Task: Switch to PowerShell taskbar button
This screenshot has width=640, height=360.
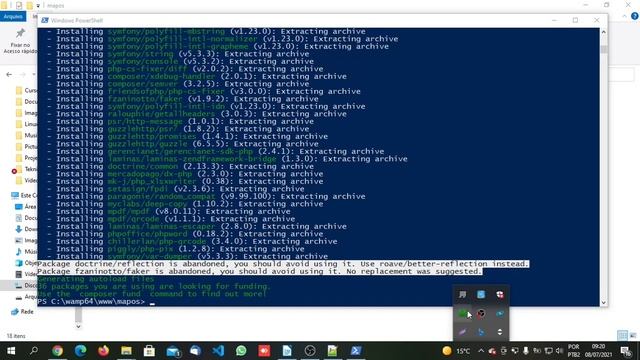Action: pos(356,351)
